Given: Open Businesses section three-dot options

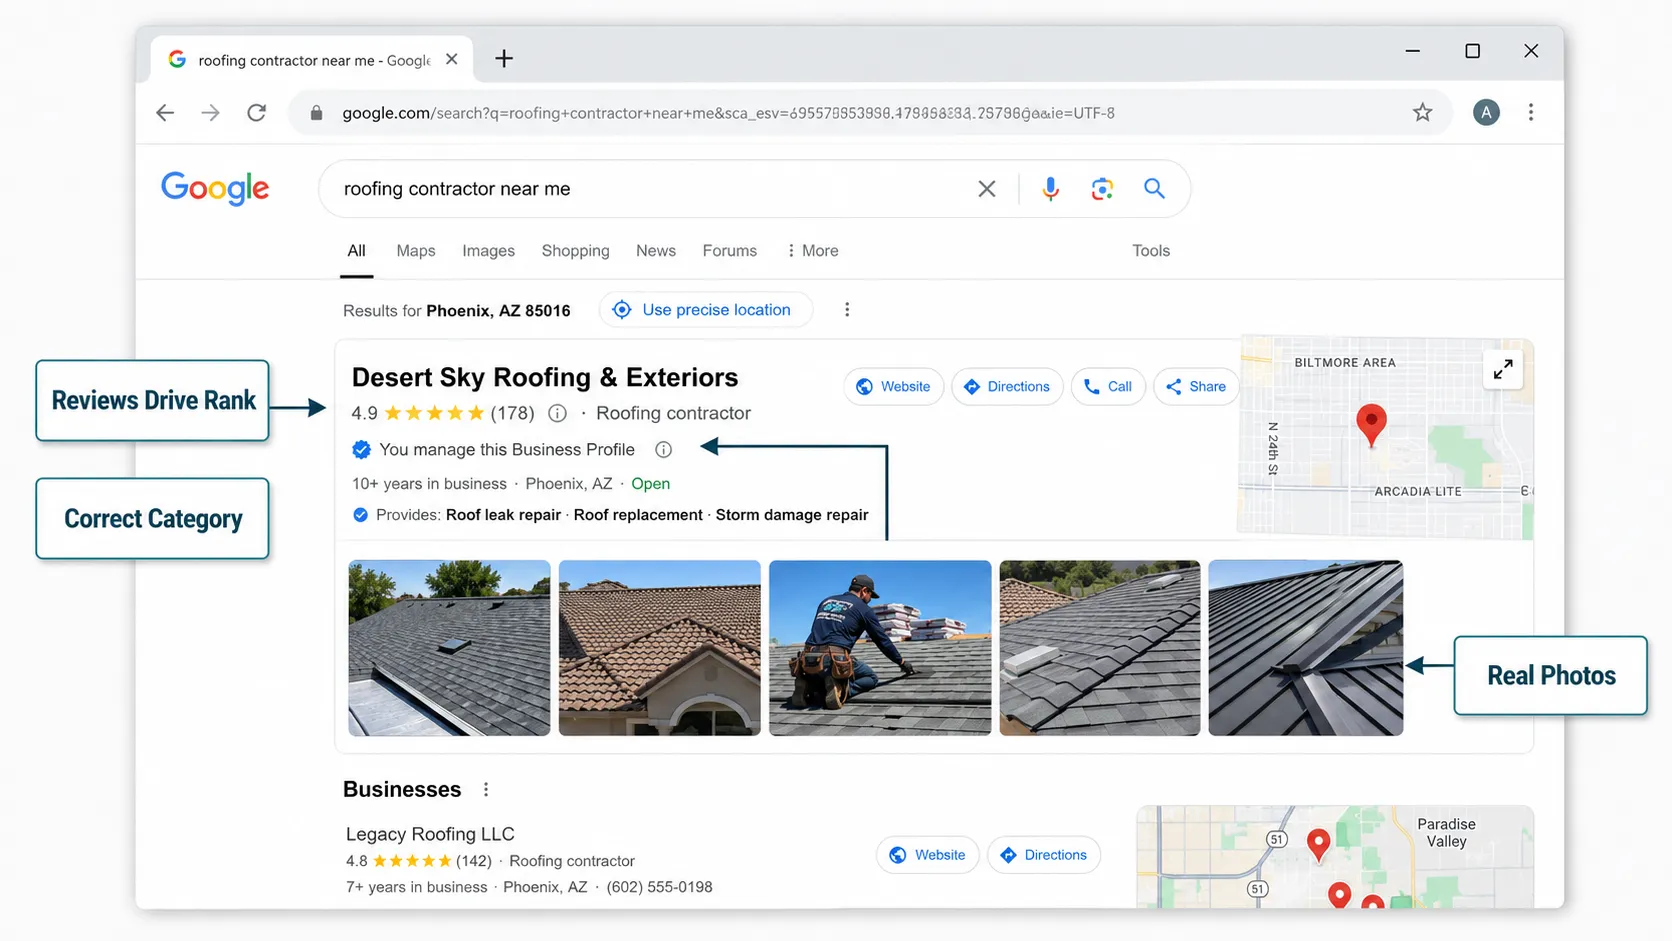Looking at the screenshot, I should (x=486, y=790).
